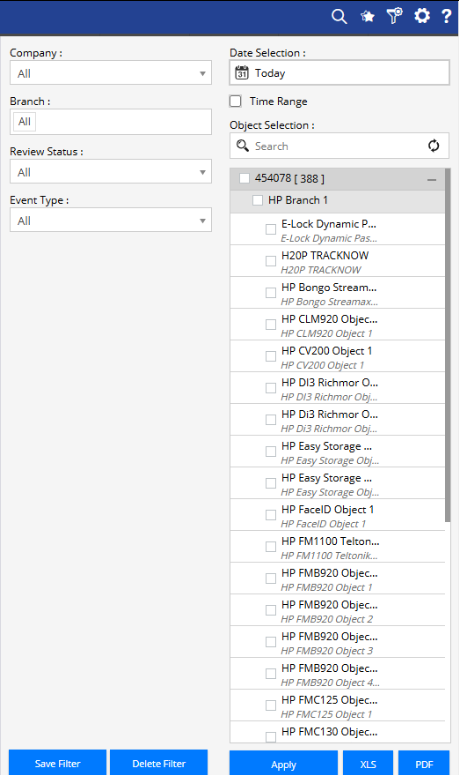
Task: Click the Save Filter button
Action: coord(57,763)
